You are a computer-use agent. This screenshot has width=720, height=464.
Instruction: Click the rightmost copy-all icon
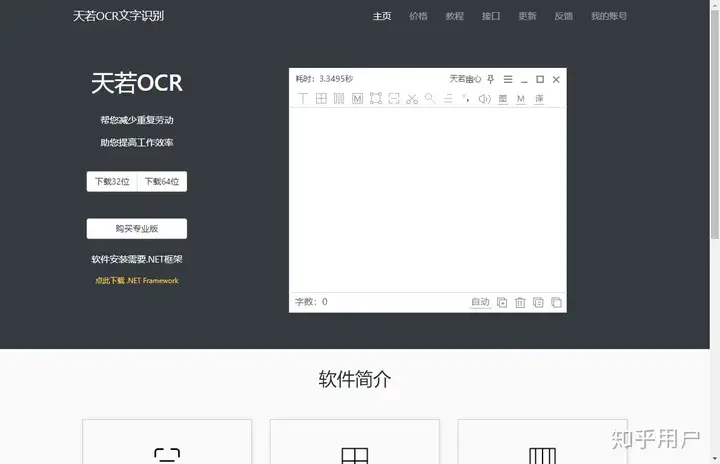pyautogui.click(x=556, y=302)
